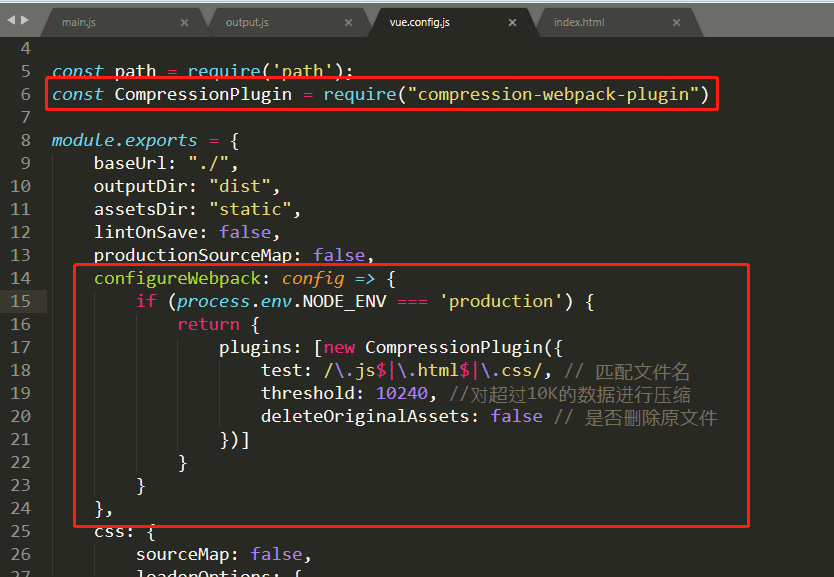The width and height of the screenshot is (834, 577).
Task: Click the test regex on line 18
Action: point(433,370)
